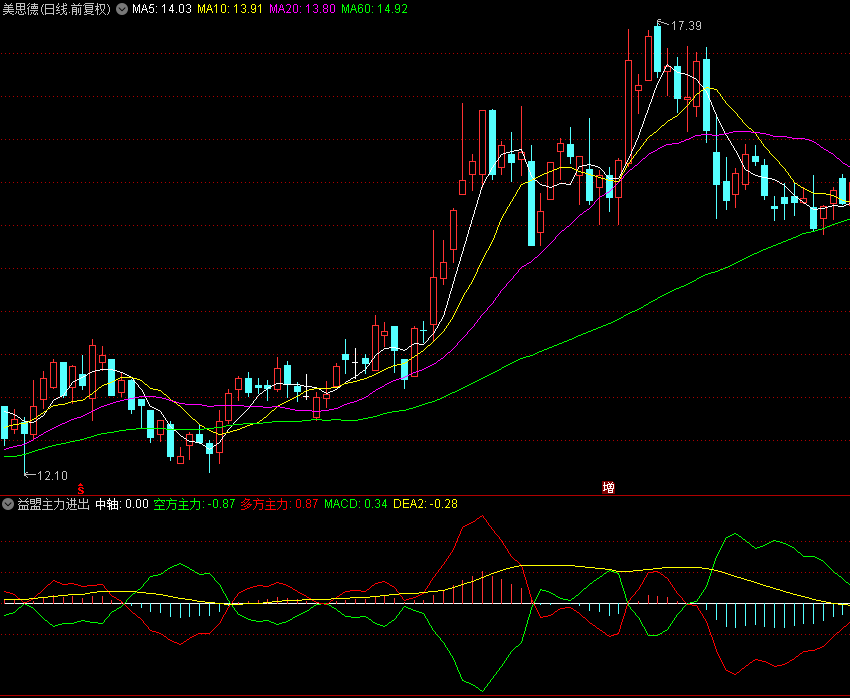850x698 pixels.
Task: Click the 增 event marker
Action: 608,488
